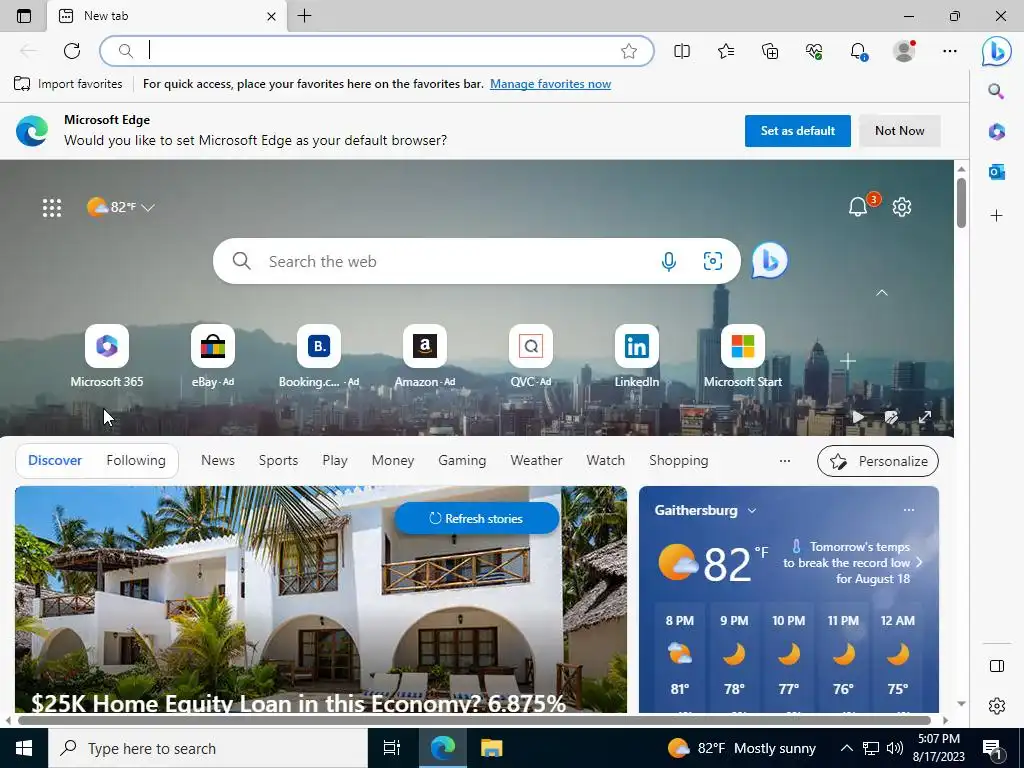This screenshot has height=768, width=1024.
Task: Click Import favorites
Action: [68, 84]
